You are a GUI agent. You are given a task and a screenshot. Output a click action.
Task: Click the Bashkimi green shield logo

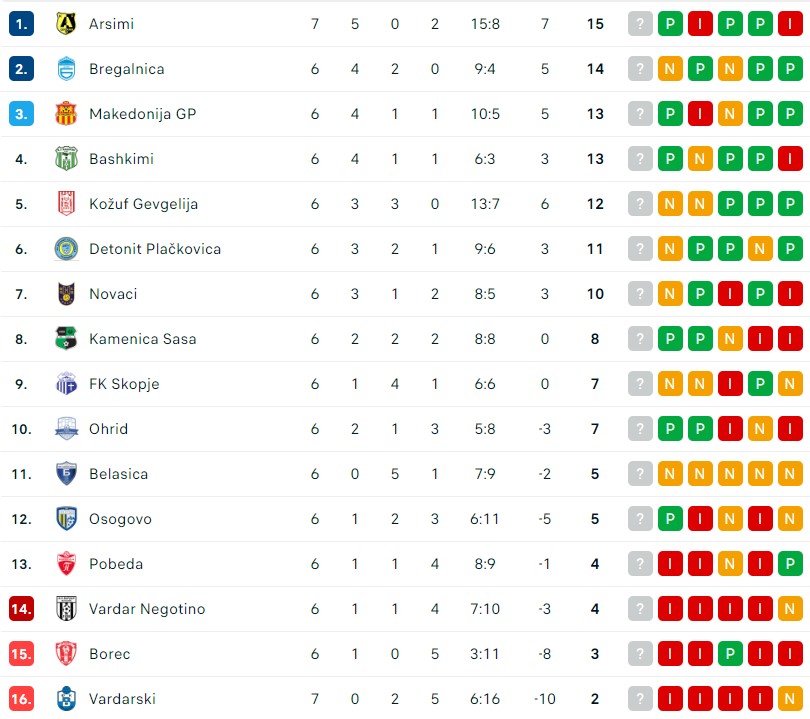click(65, 159)
